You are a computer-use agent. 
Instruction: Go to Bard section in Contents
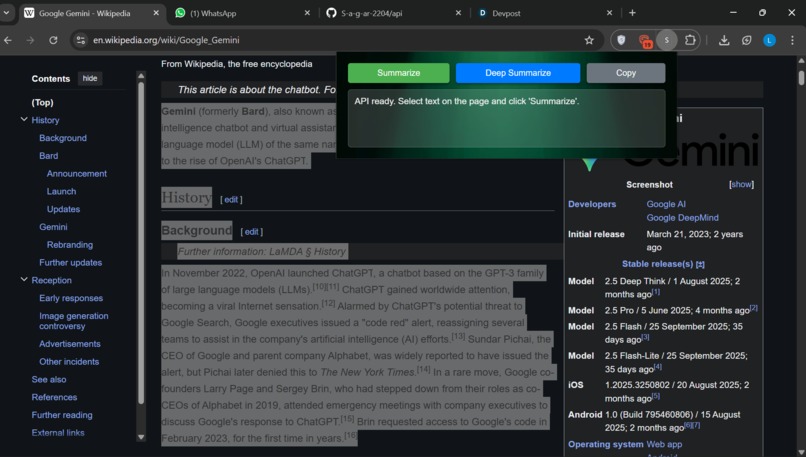(x=48, y=156)
